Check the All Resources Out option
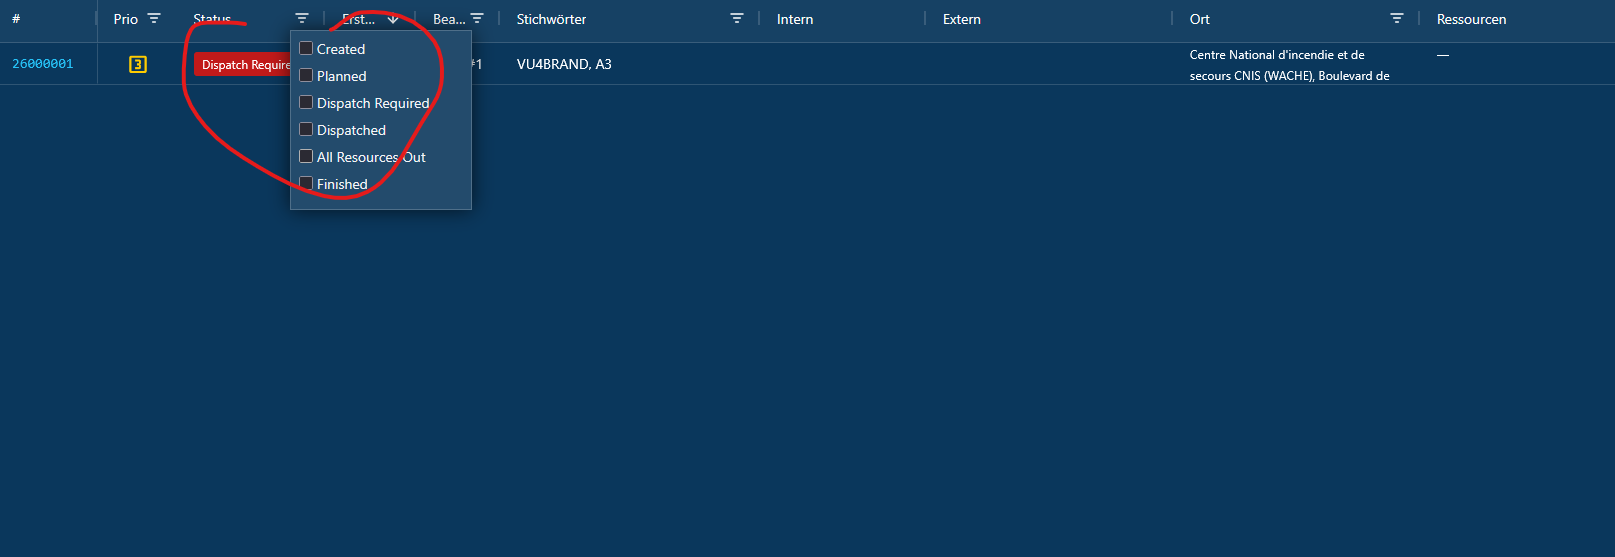Image resolution: width=1615 pixels, height=557 pixels. coord(307,156)
